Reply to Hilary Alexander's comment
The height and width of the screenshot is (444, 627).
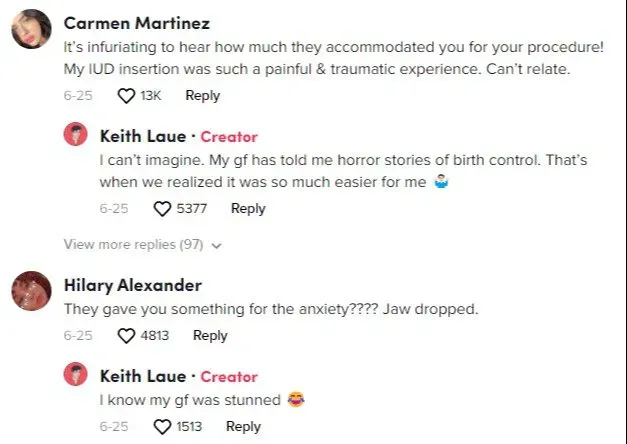210,336
